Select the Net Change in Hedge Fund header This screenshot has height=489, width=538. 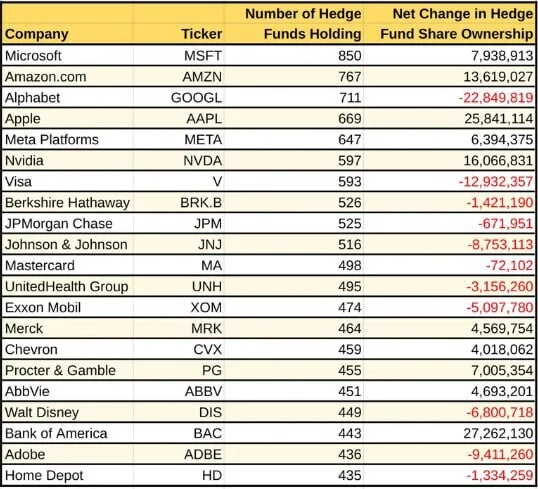tap(457, 24)
